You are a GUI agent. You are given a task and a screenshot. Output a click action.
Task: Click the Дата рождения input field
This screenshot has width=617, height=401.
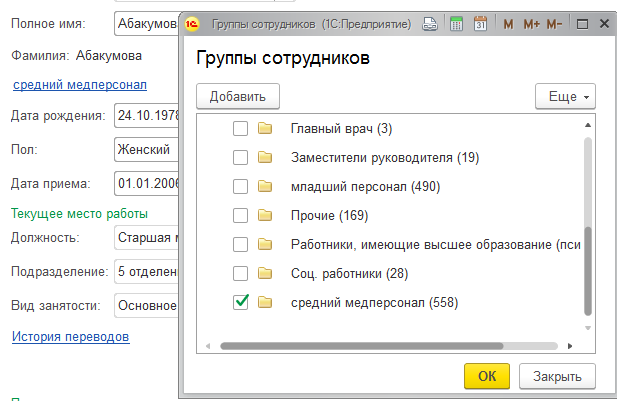click(x=146, y=115)
